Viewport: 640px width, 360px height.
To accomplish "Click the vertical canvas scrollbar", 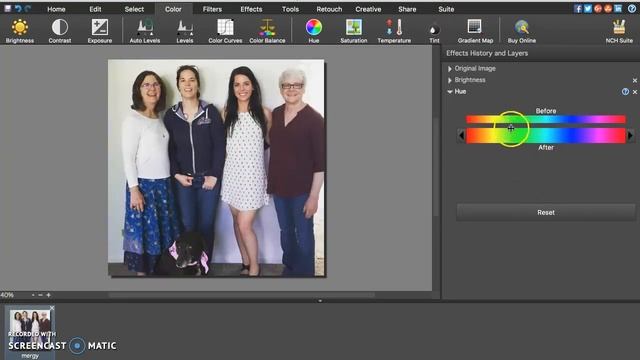I will (x=436, y=167).
